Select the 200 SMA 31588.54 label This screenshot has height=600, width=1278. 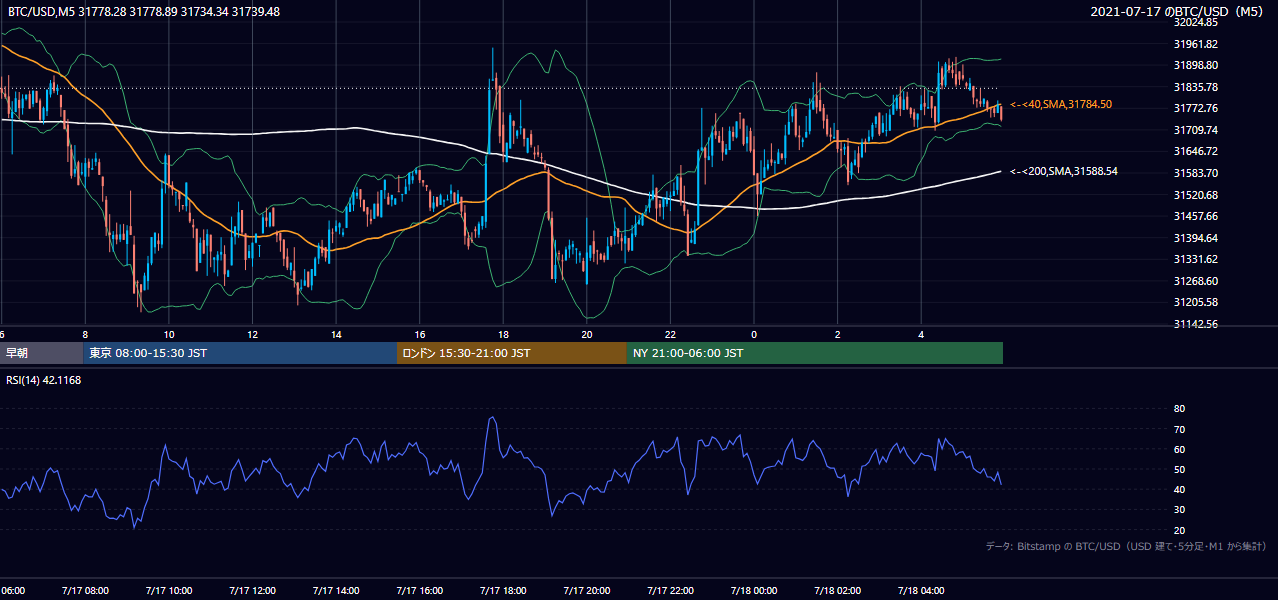(x=1064, y=171)
